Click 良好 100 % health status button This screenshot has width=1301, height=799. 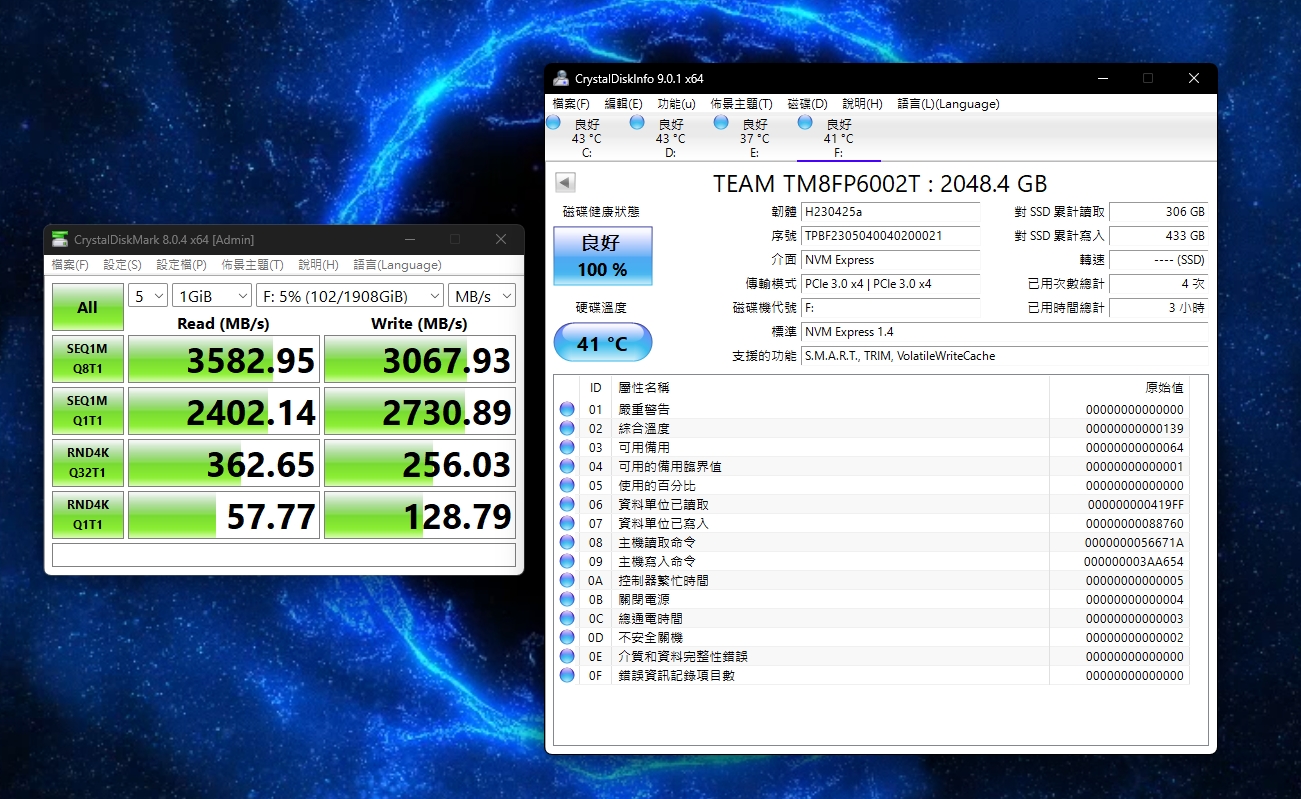(603, 257)
